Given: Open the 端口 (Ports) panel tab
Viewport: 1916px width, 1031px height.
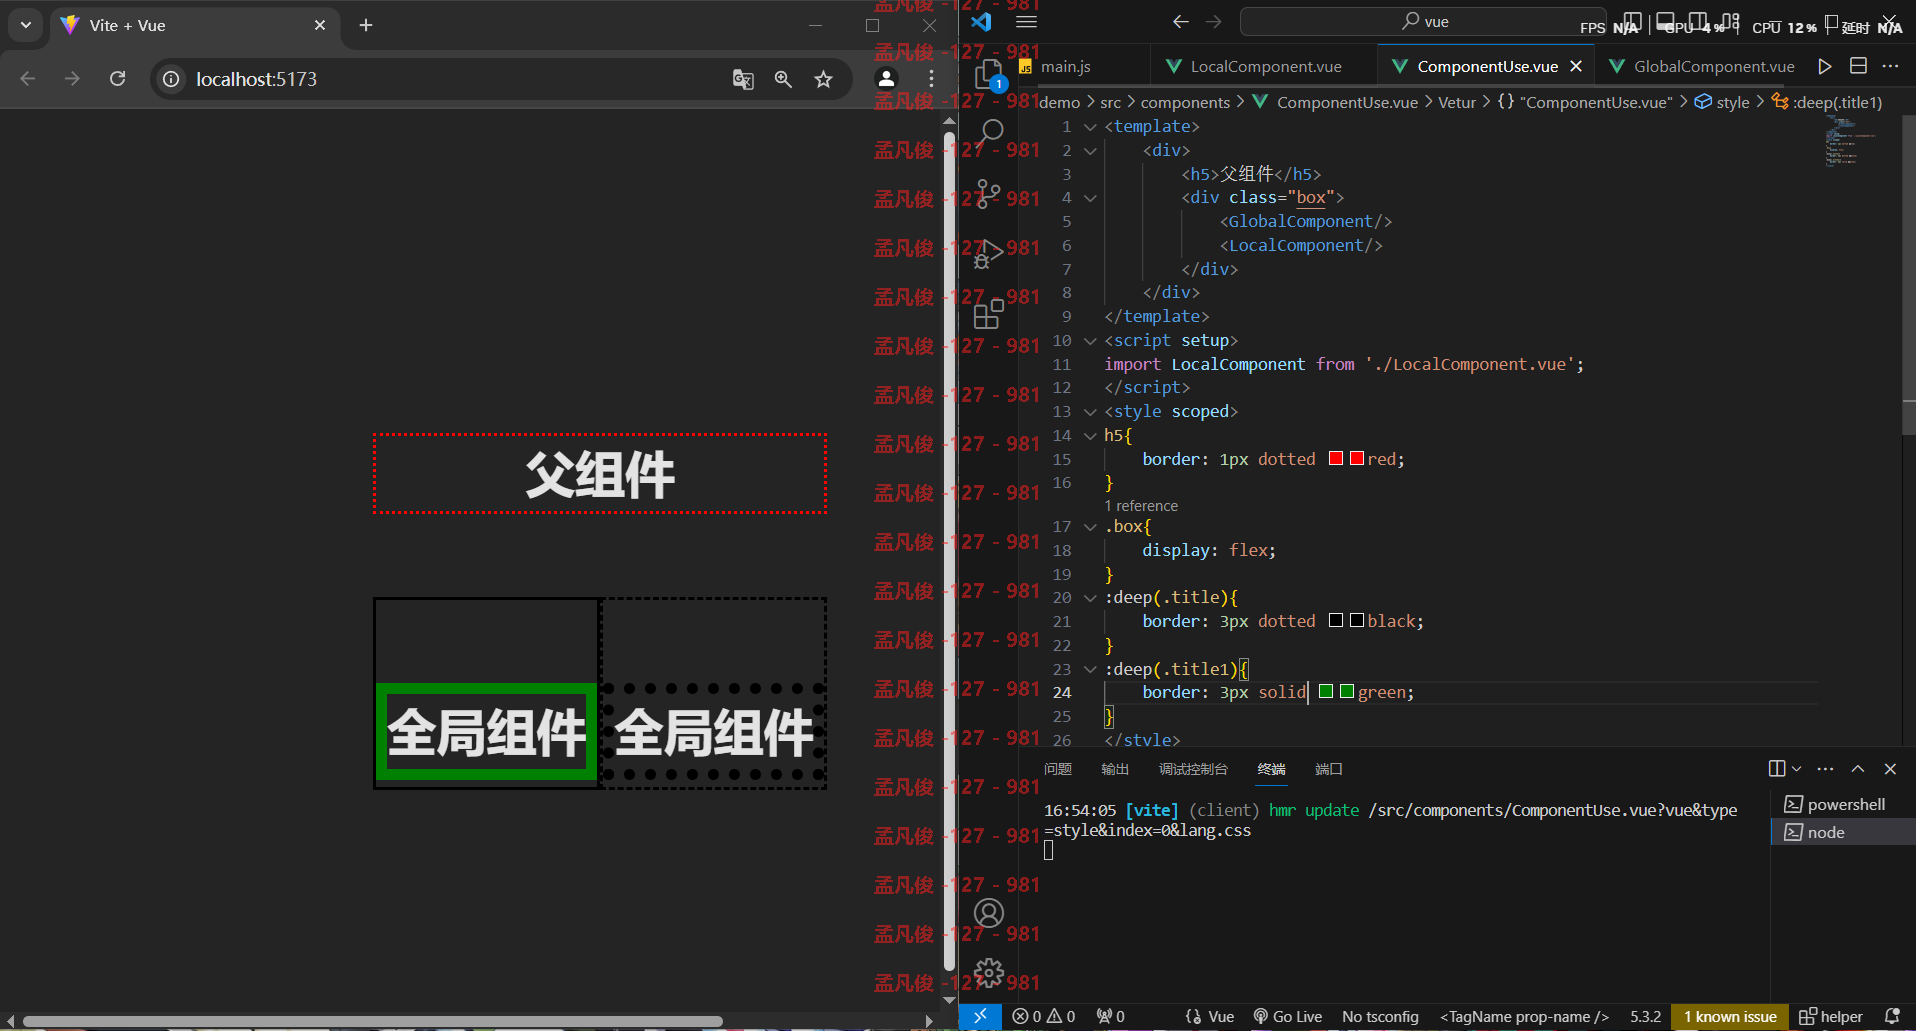Looking at the screenshot, I should (1328, 769).
